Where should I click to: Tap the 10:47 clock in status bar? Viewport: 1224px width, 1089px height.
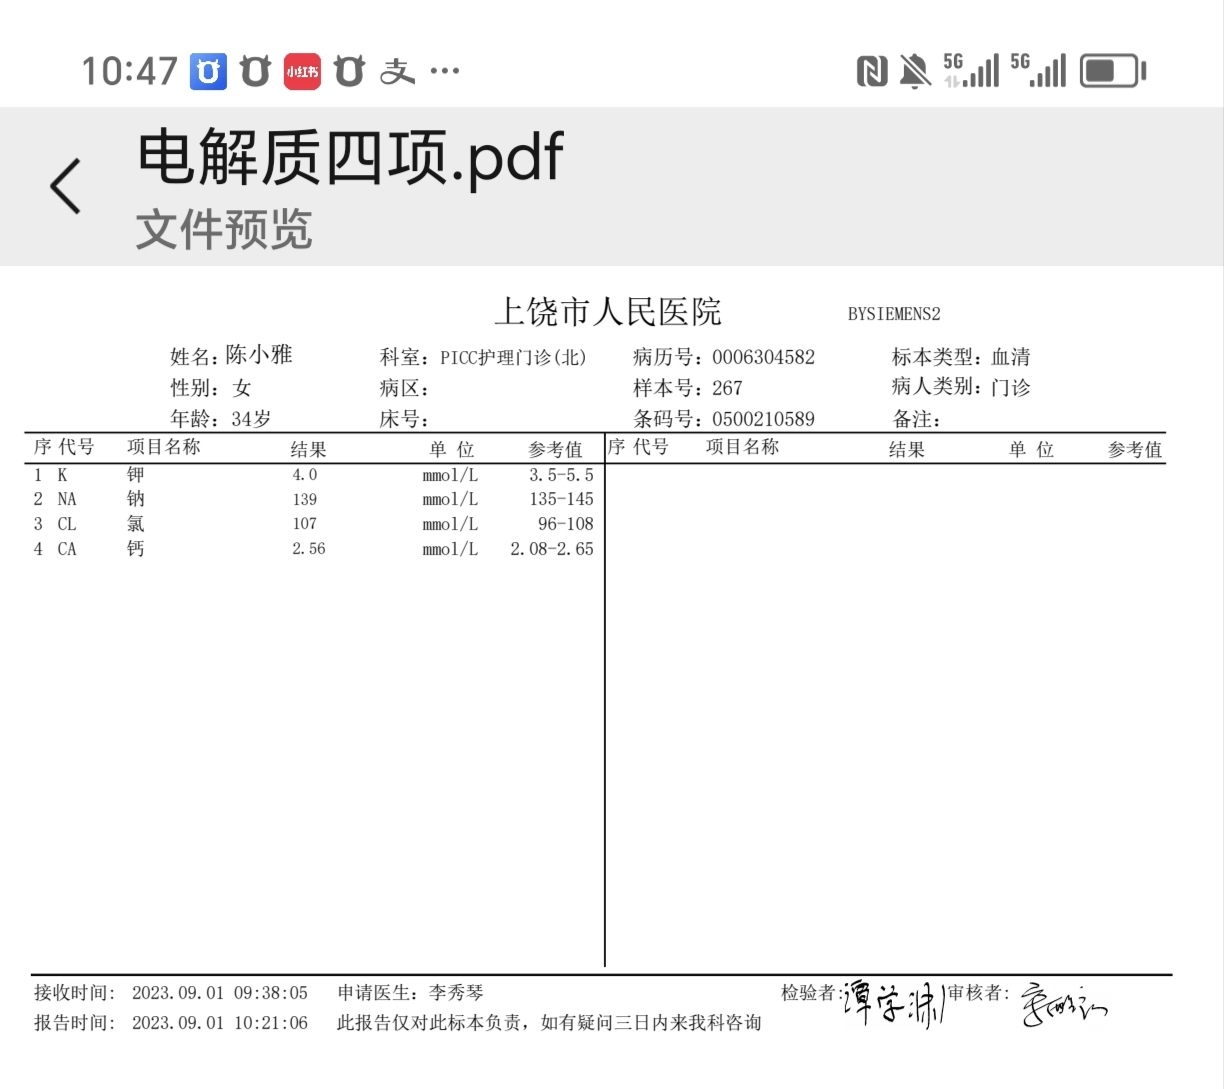(129, 72)
